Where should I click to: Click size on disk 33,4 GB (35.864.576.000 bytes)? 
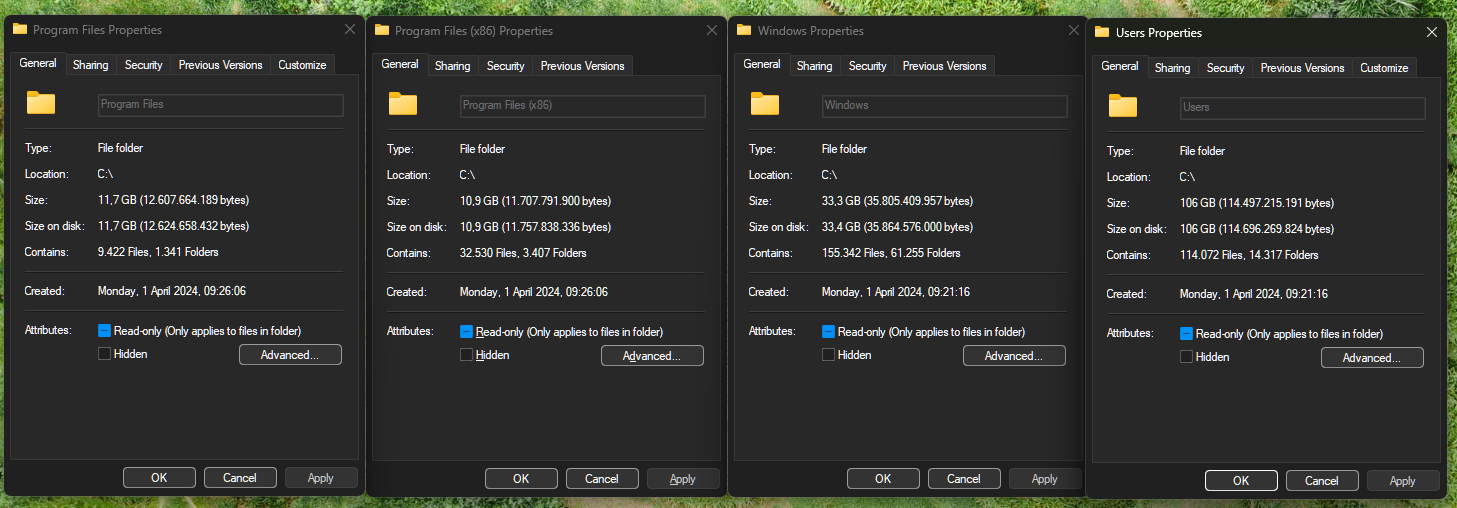[897, 227]
